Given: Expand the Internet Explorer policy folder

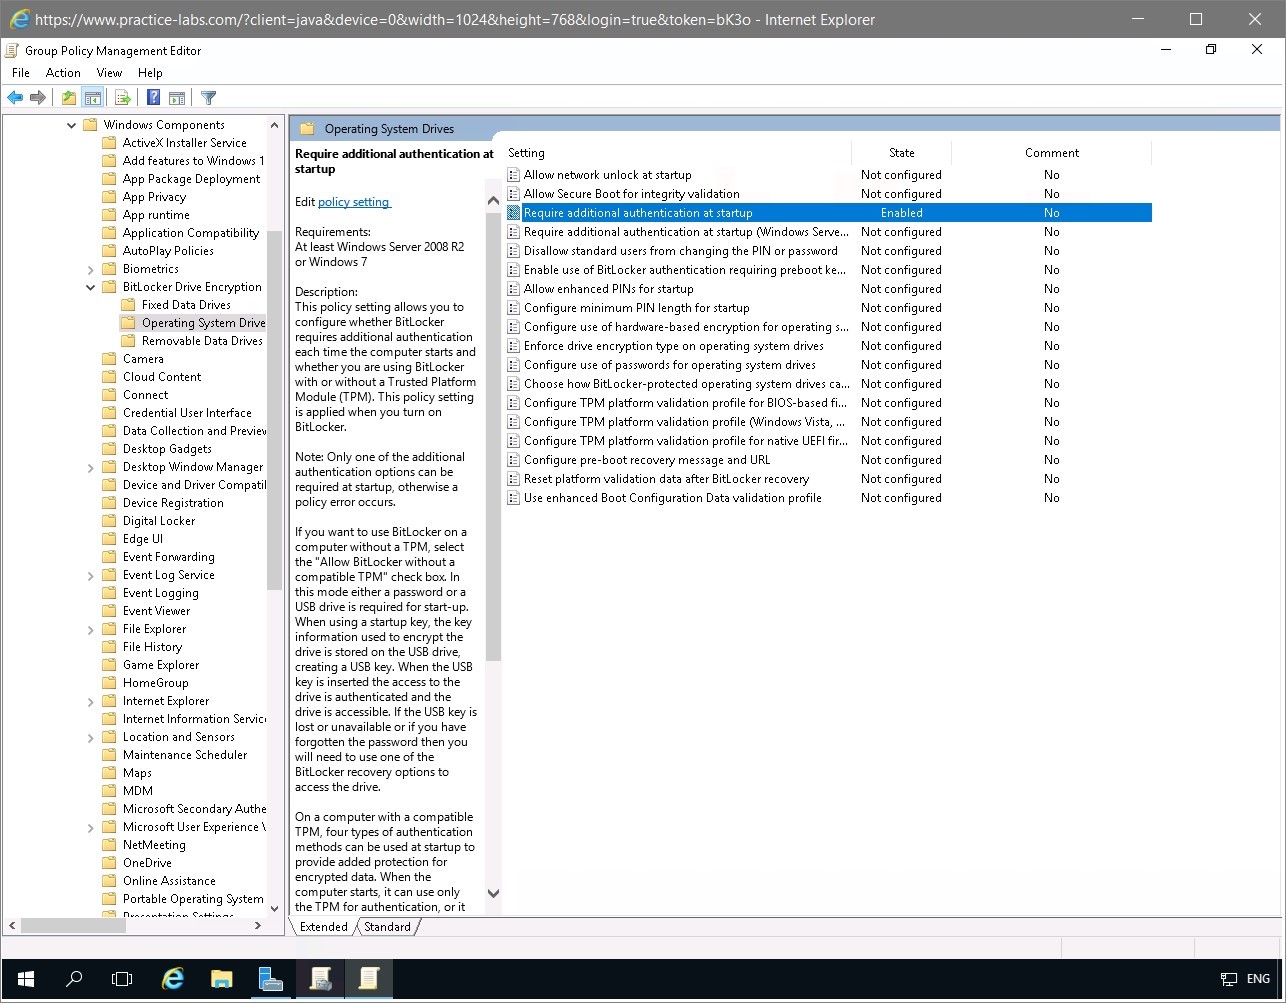Looking at the screenshot, I should tap(90, 700).
